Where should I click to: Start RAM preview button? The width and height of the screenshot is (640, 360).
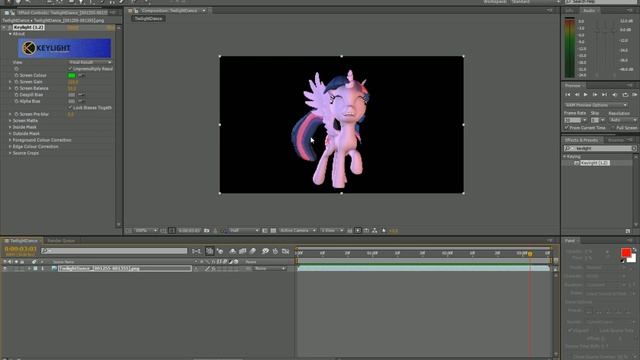[635, 95]
